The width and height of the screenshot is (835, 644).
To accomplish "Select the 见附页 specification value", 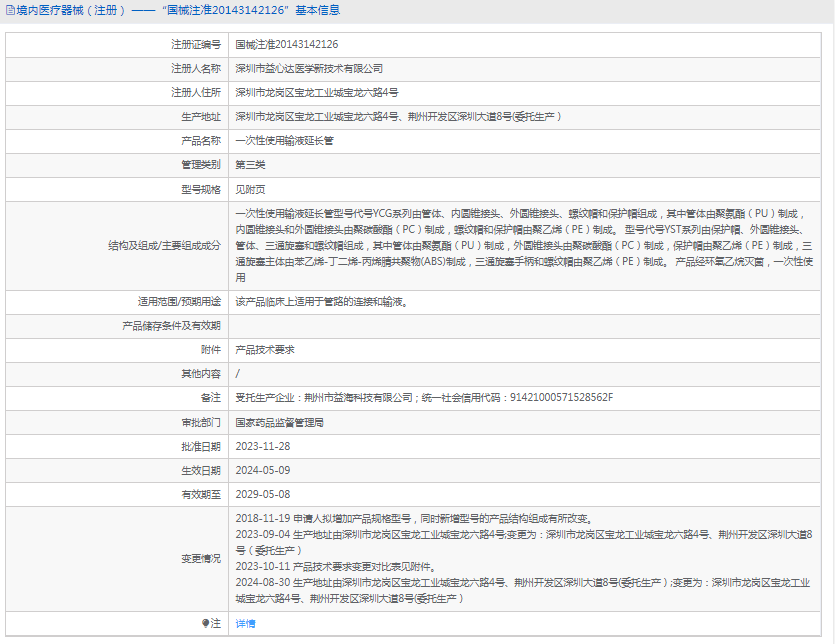I will coord(250,189).
